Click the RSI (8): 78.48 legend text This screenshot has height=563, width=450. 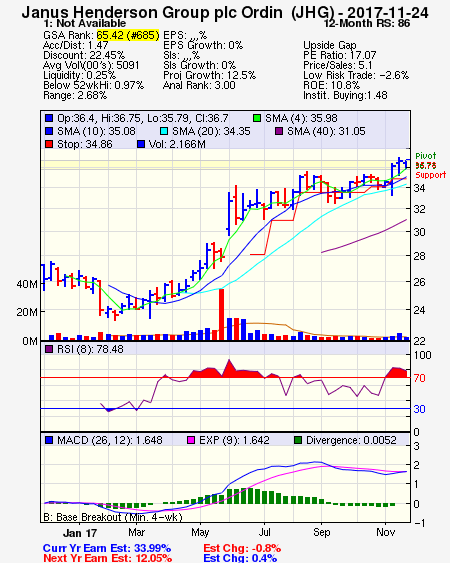(x=90, y=349)
